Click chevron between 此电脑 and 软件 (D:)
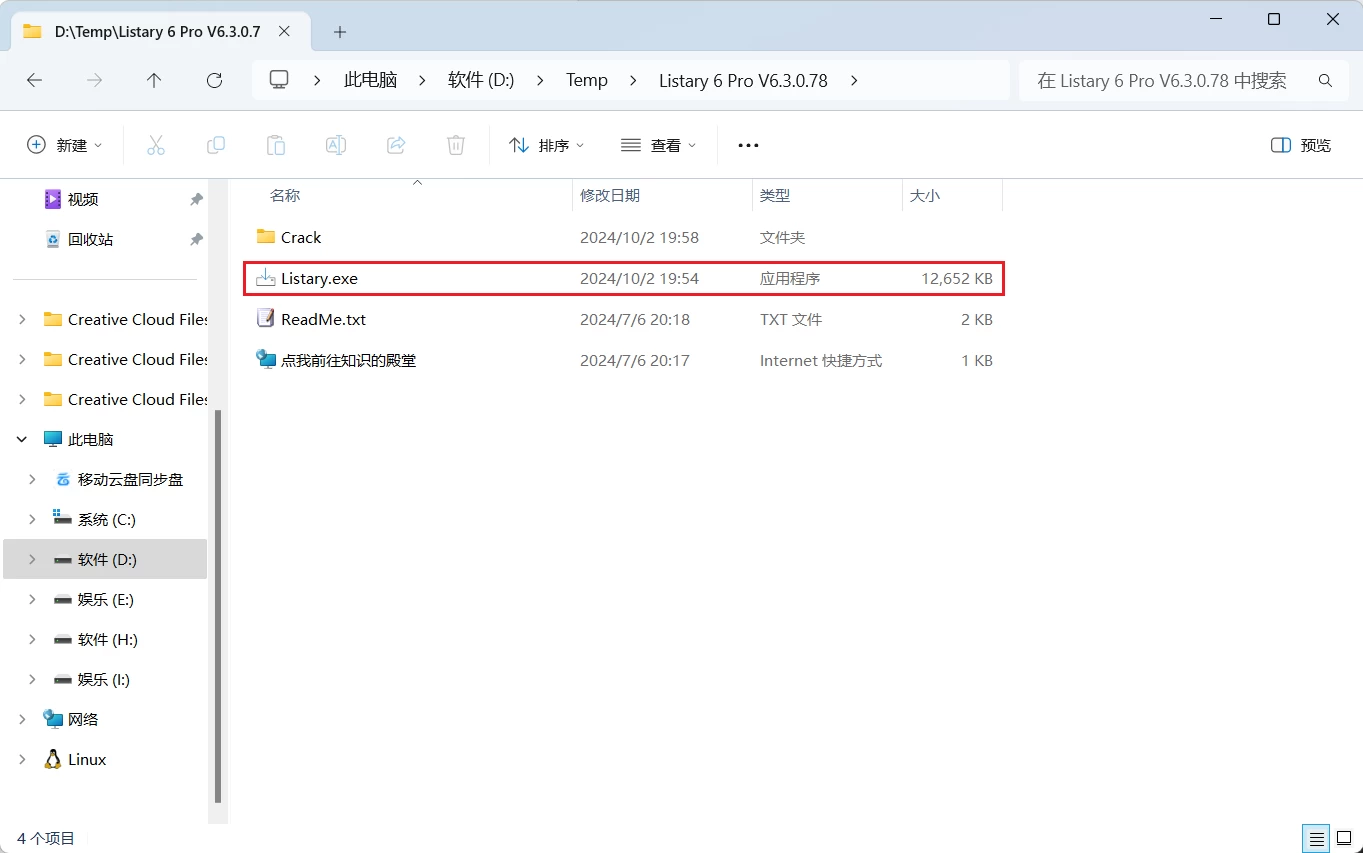Screen dimensions: 1363x853 422,81
